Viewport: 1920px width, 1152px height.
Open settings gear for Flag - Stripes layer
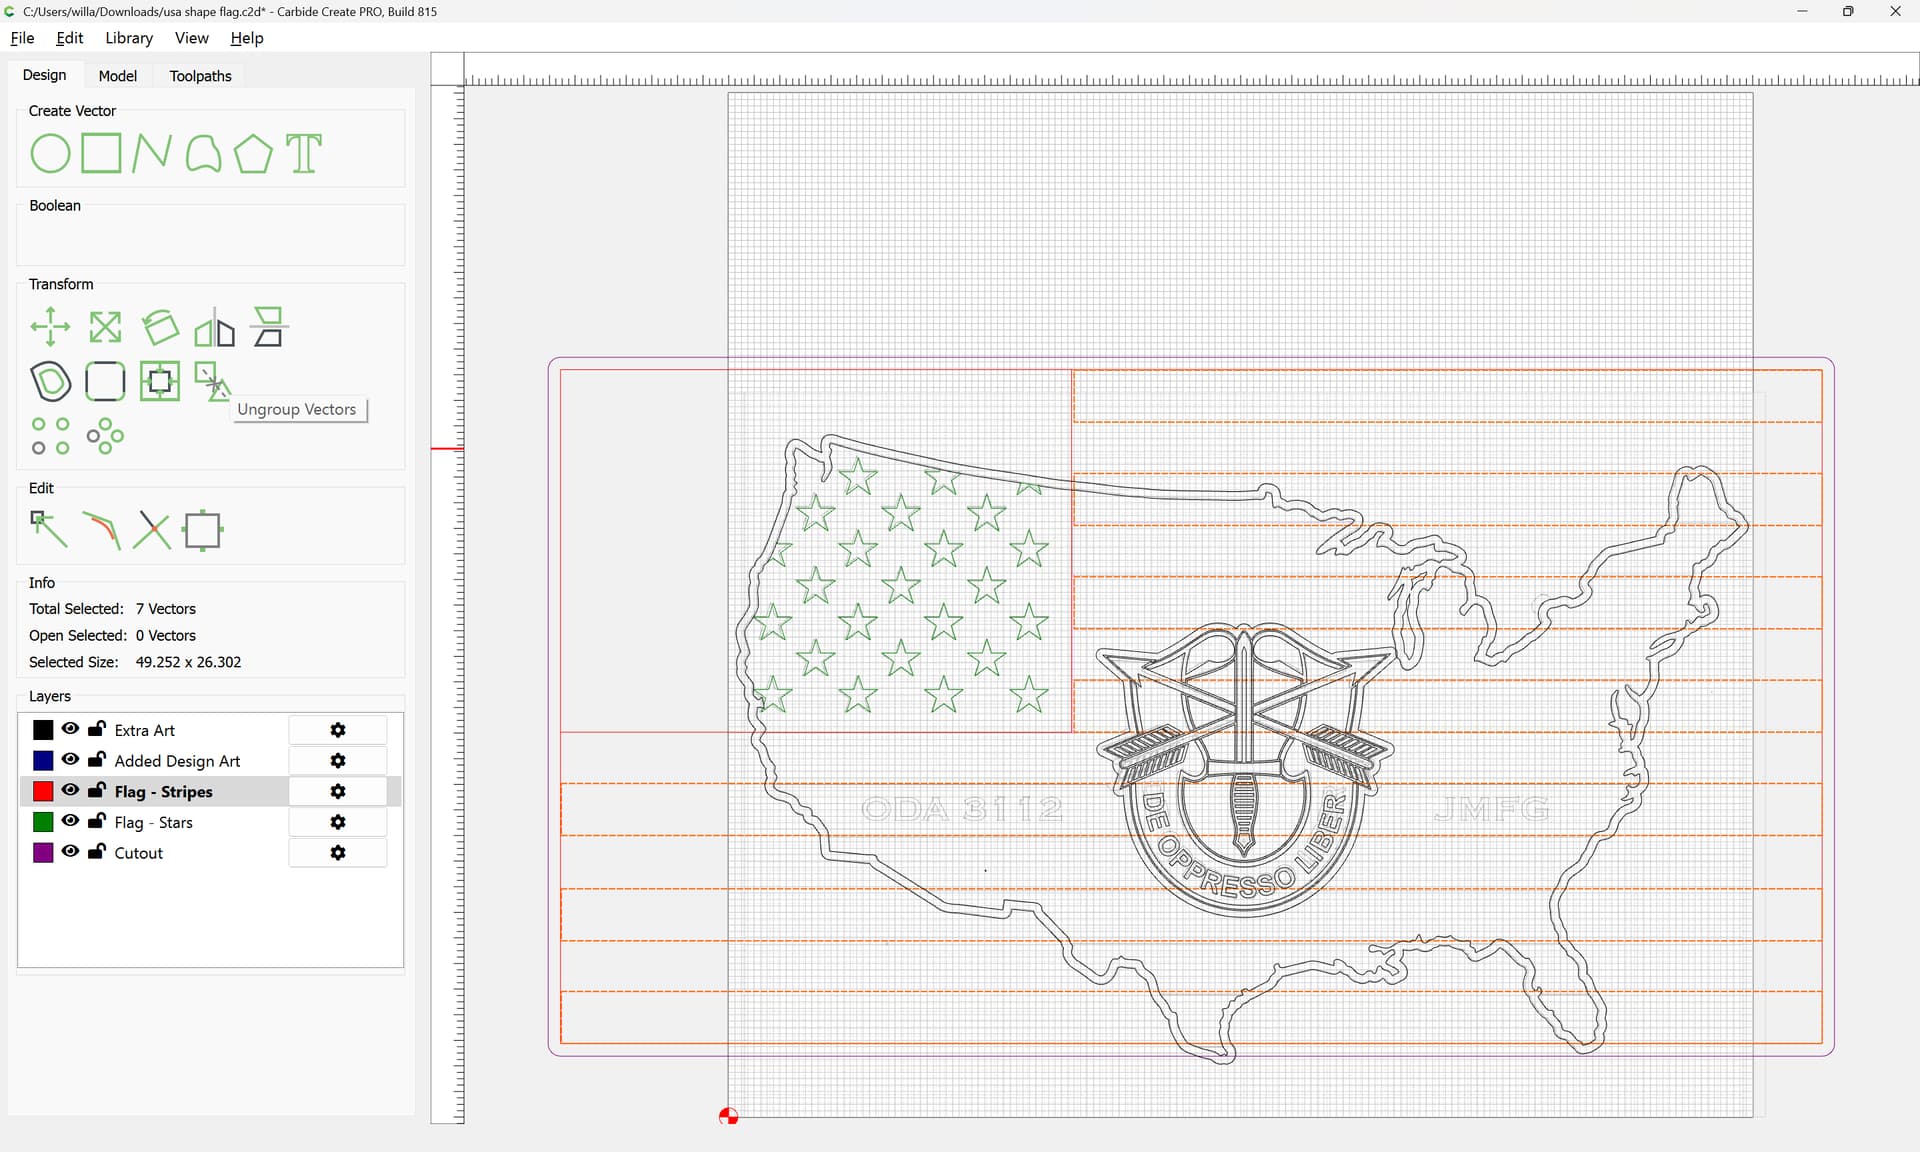tap(338, 791)
